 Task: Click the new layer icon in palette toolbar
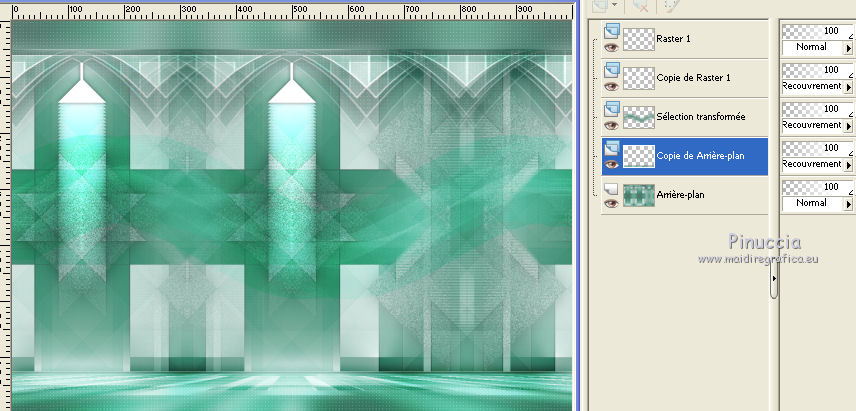[601, 5]
